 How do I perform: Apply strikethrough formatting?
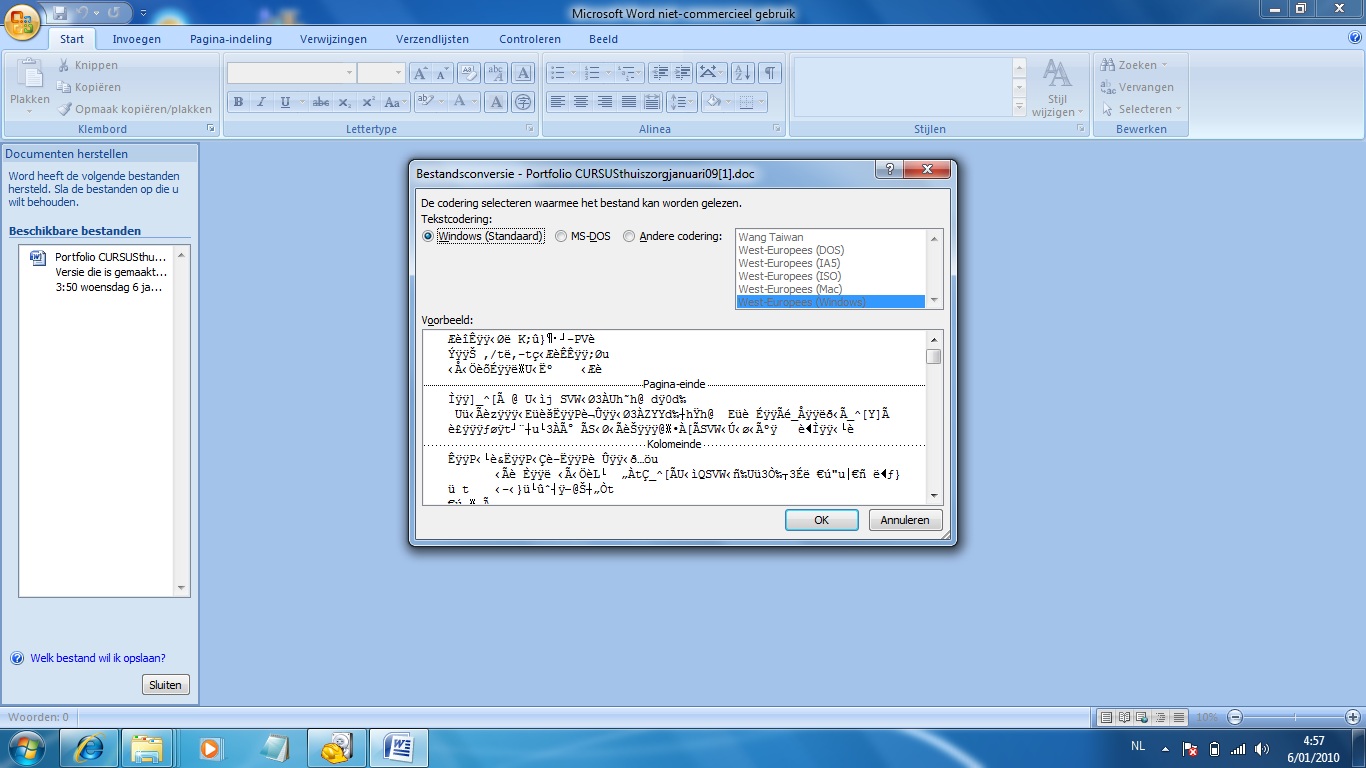pos(321,102)
